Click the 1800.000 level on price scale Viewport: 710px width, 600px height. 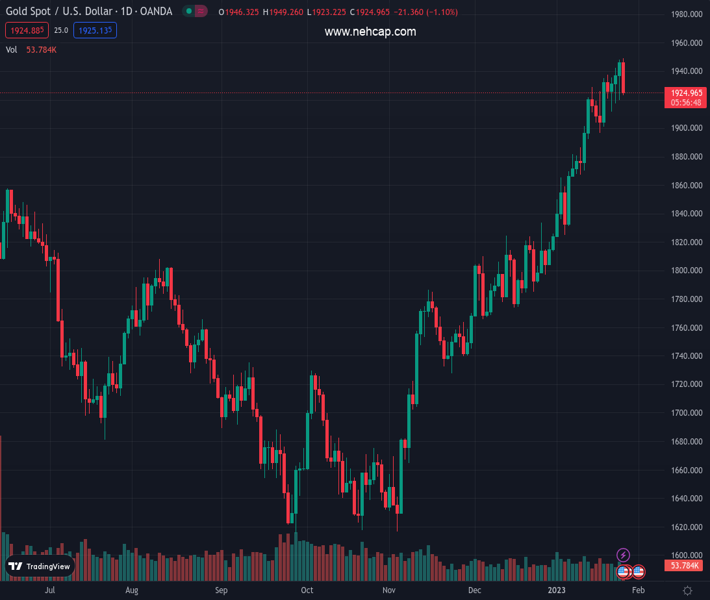click(x=685, y=271)
